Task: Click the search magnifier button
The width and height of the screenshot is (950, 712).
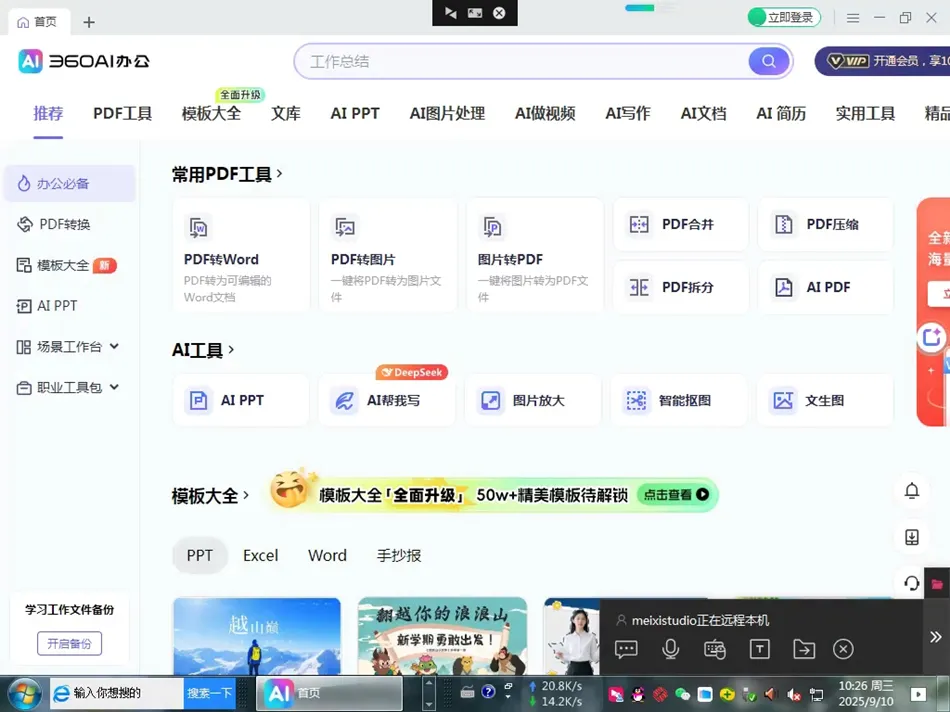Action: 768,61
